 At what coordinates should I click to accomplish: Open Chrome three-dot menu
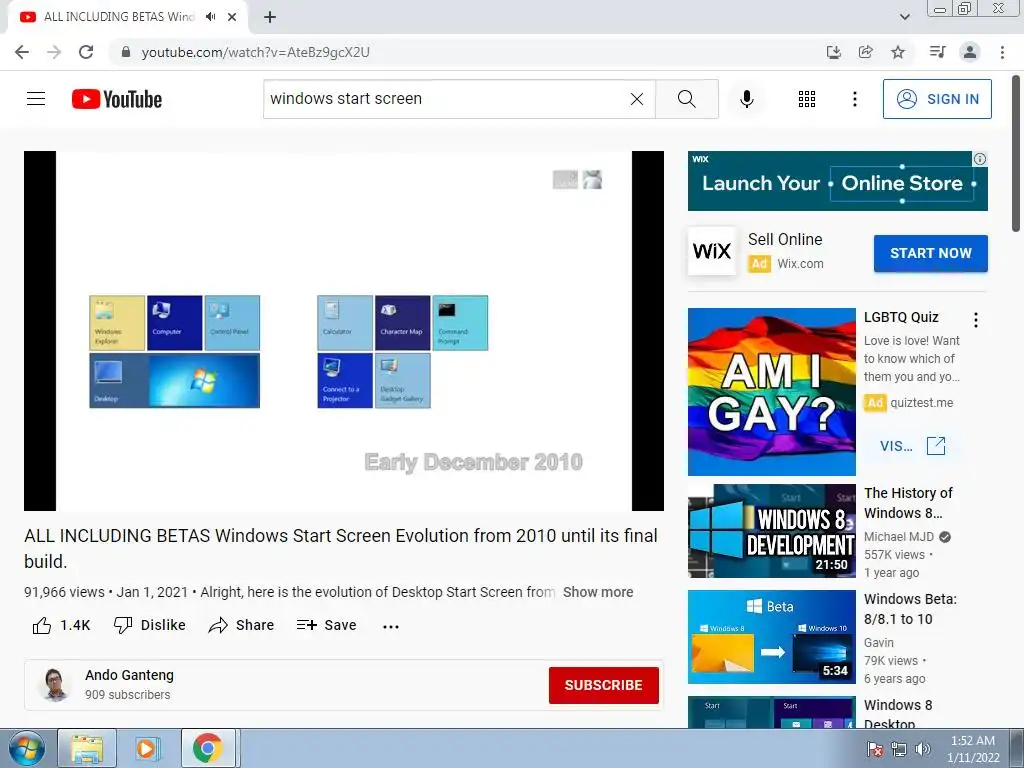(1002, 52)
